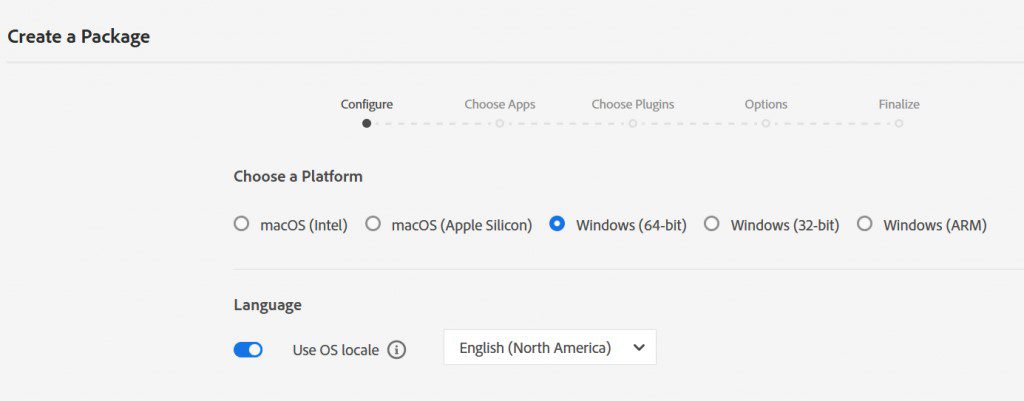Select Windows (64-bit) radio button
Viewport: 1024px width, 401px height.
558,224
